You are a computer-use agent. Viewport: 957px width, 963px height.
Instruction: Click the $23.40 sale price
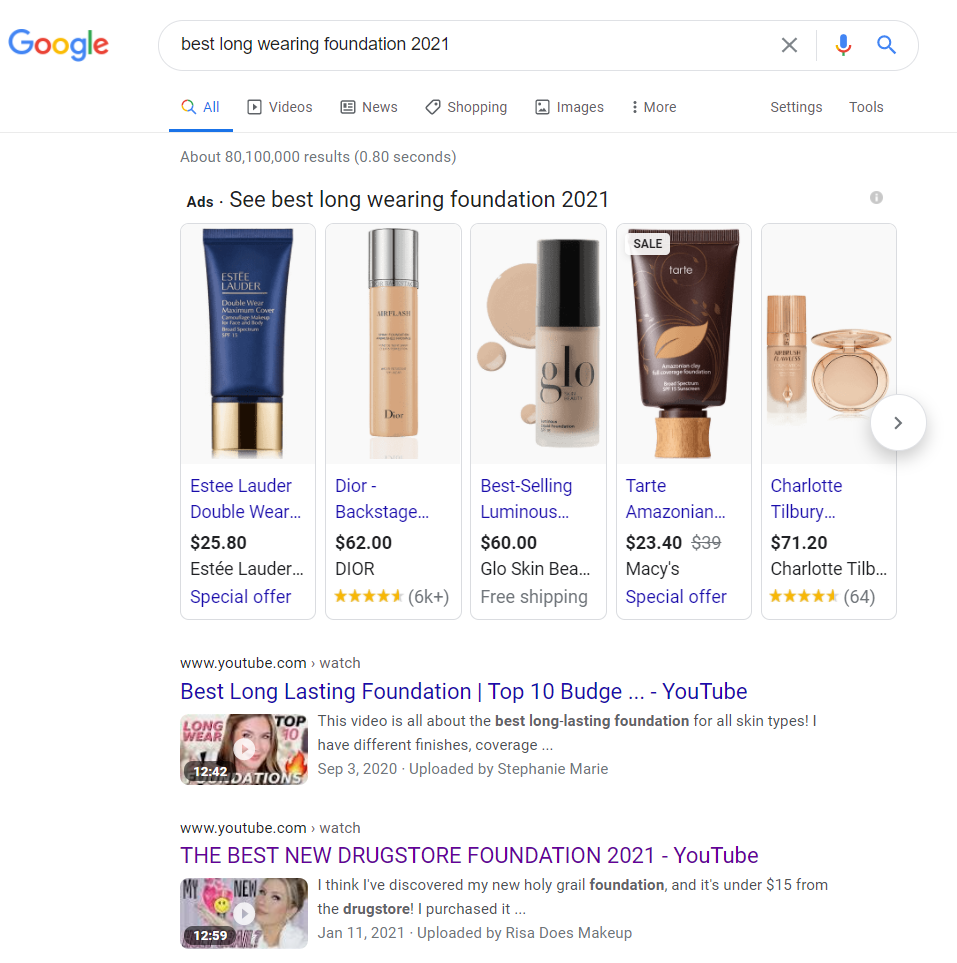(654, 543)
